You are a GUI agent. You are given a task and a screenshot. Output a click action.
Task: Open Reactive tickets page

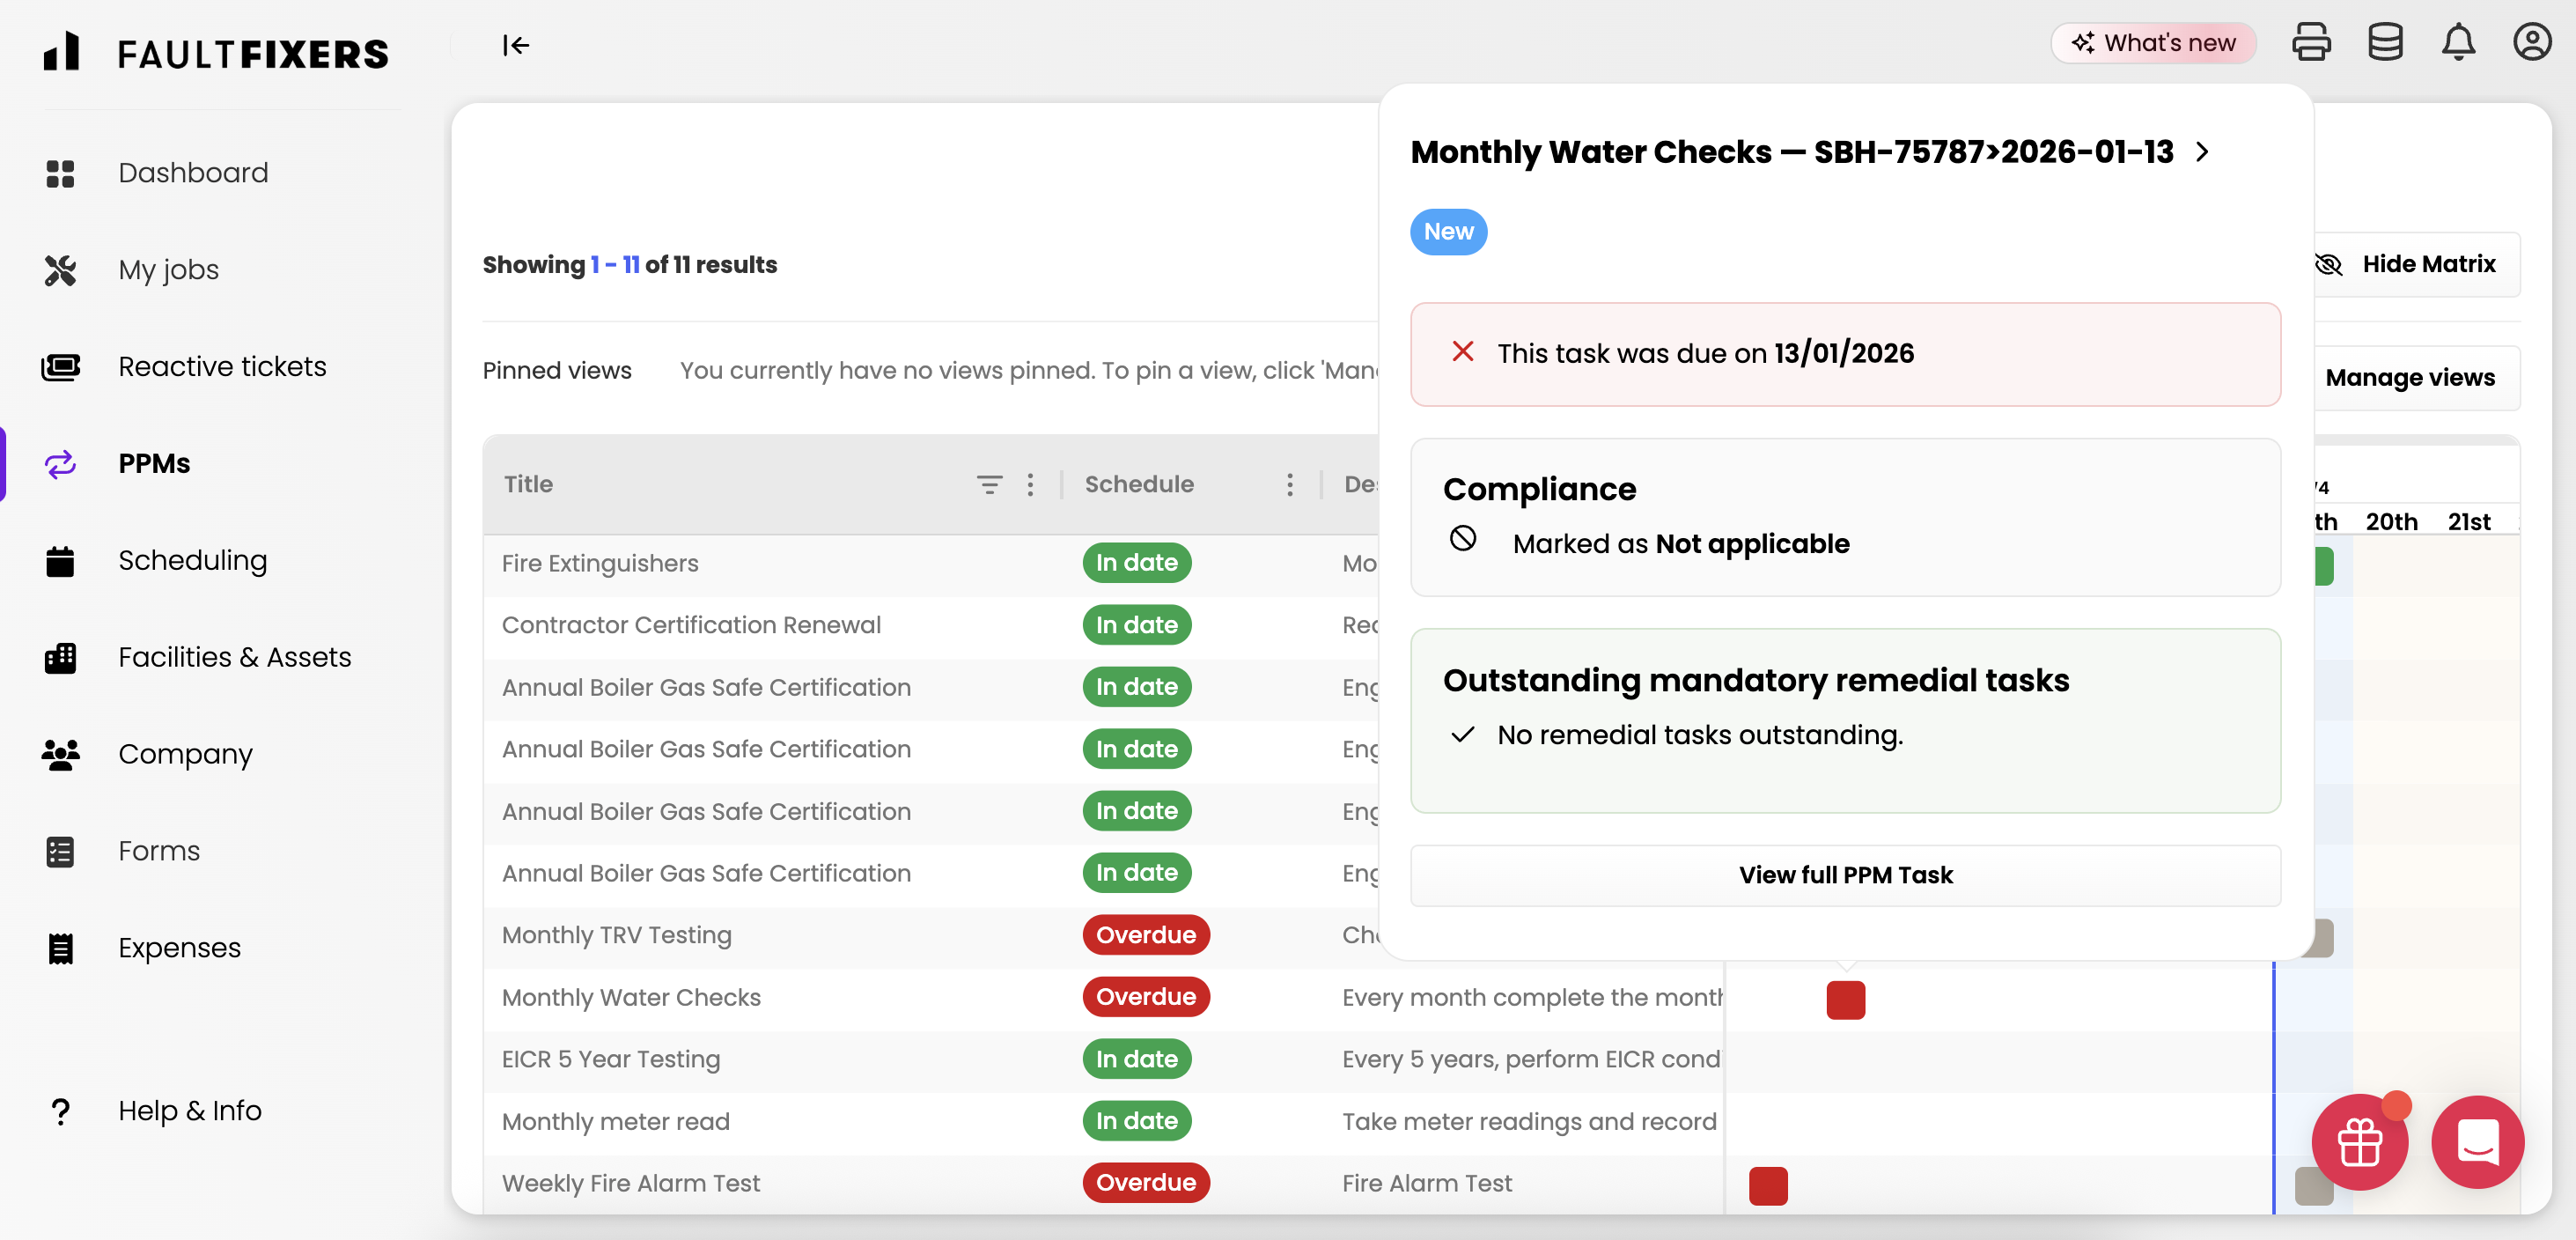(x=222, y=367)
